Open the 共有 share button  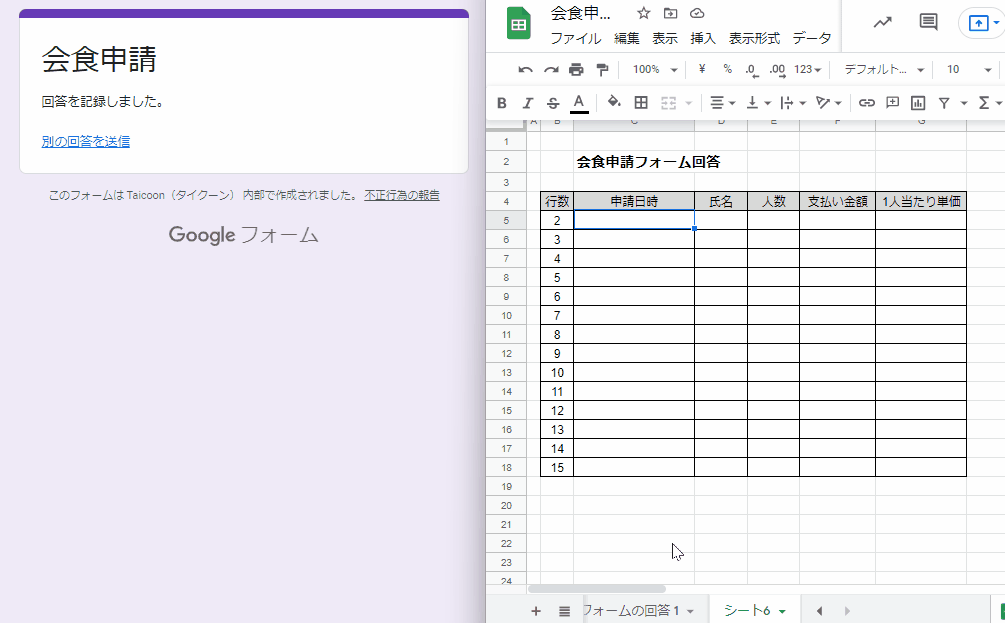[x=977, y=22]
